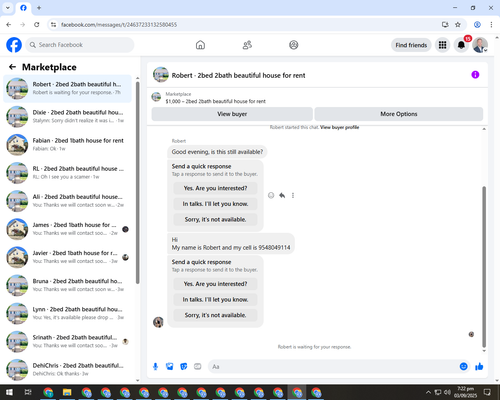Open Ali conversation in list
The height and width of the screenshot is (400, 500).
[x=67, y=201]
